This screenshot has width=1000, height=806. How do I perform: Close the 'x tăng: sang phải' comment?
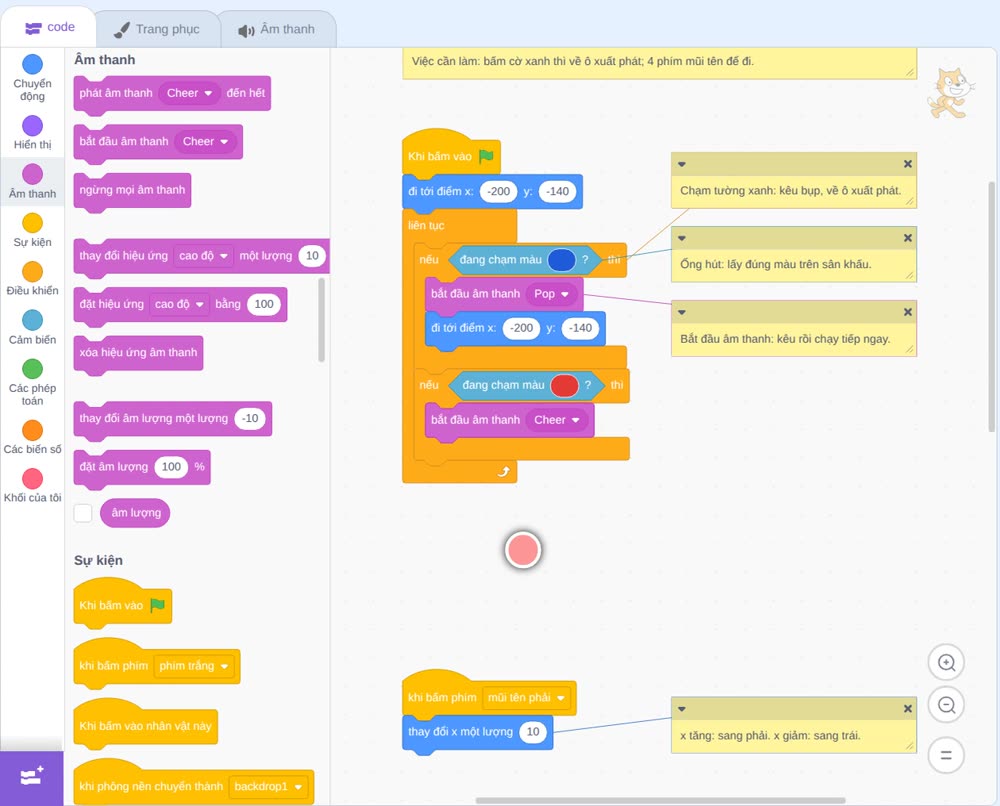coord(908,708)
